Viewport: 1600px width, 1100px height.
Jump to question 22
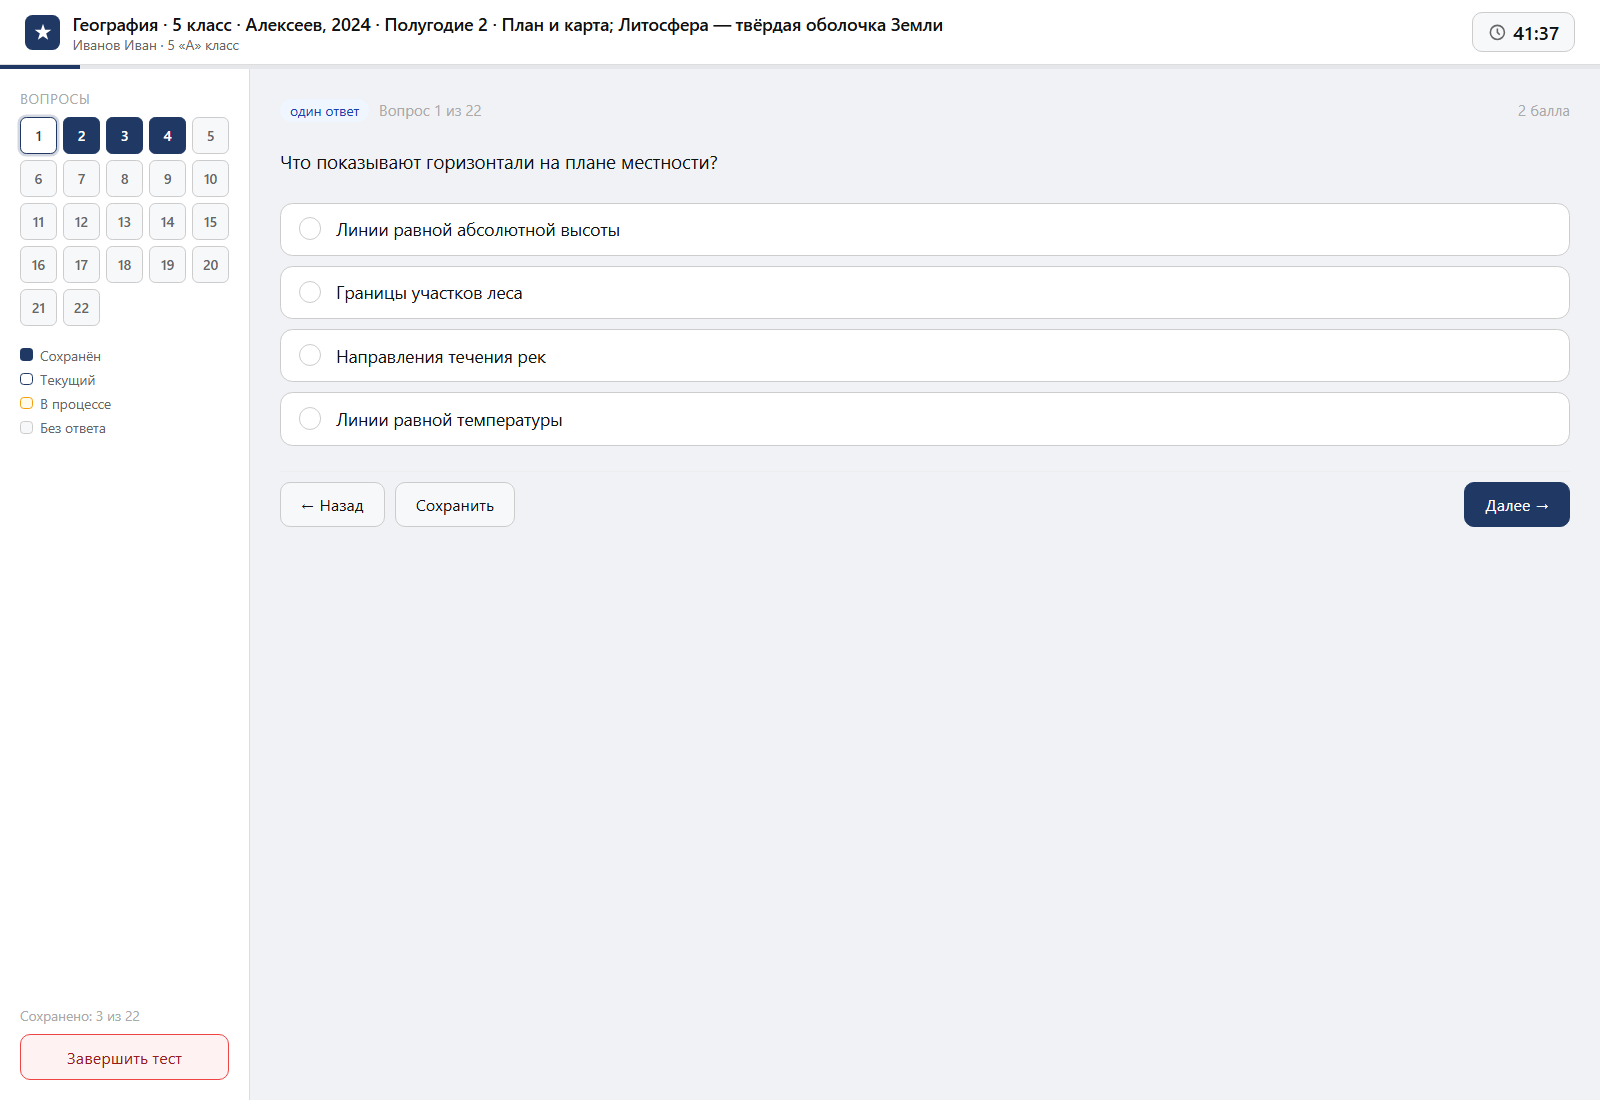point(81,308)
